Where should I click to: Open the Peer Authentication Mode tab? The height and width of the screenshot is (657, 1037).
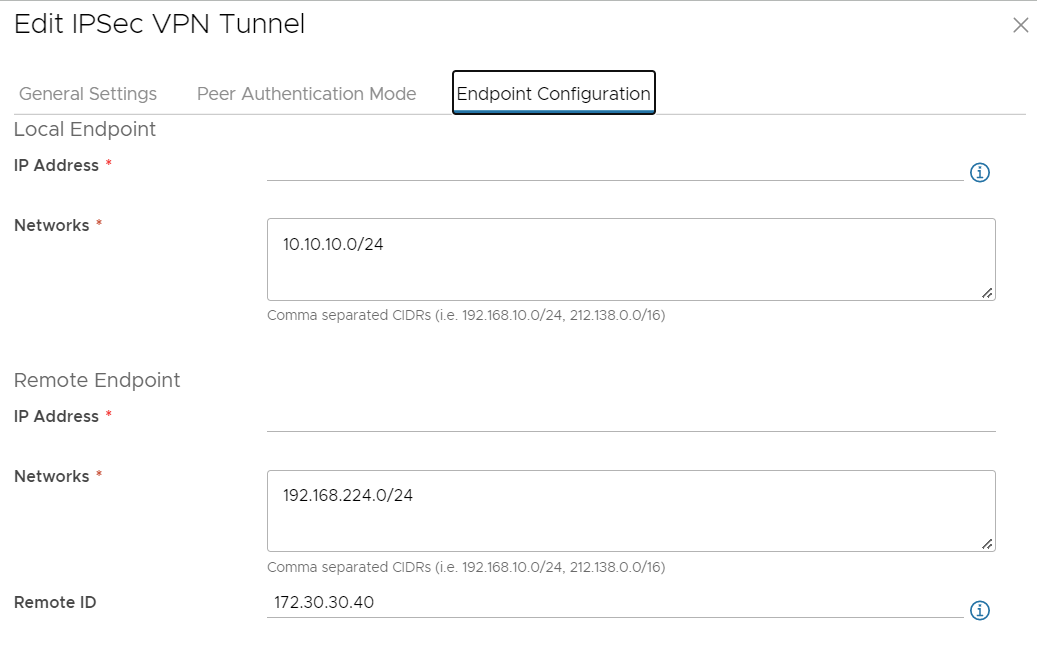tap(306, 94)
